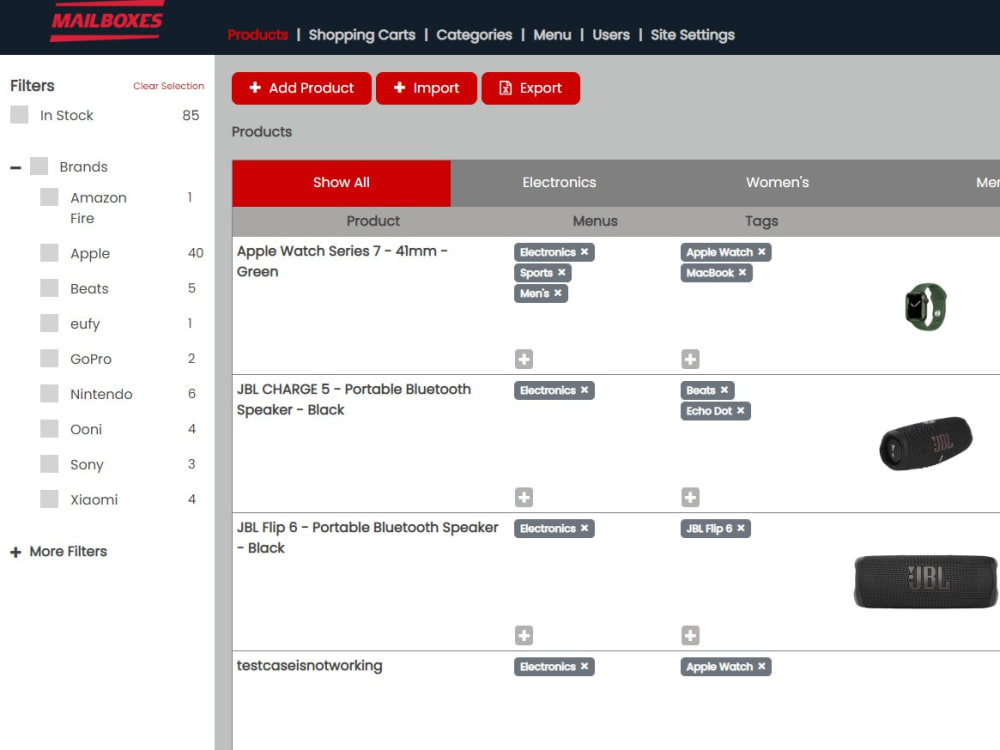Click the Import button
The image size is (1000, 750).
coord(426,88)
